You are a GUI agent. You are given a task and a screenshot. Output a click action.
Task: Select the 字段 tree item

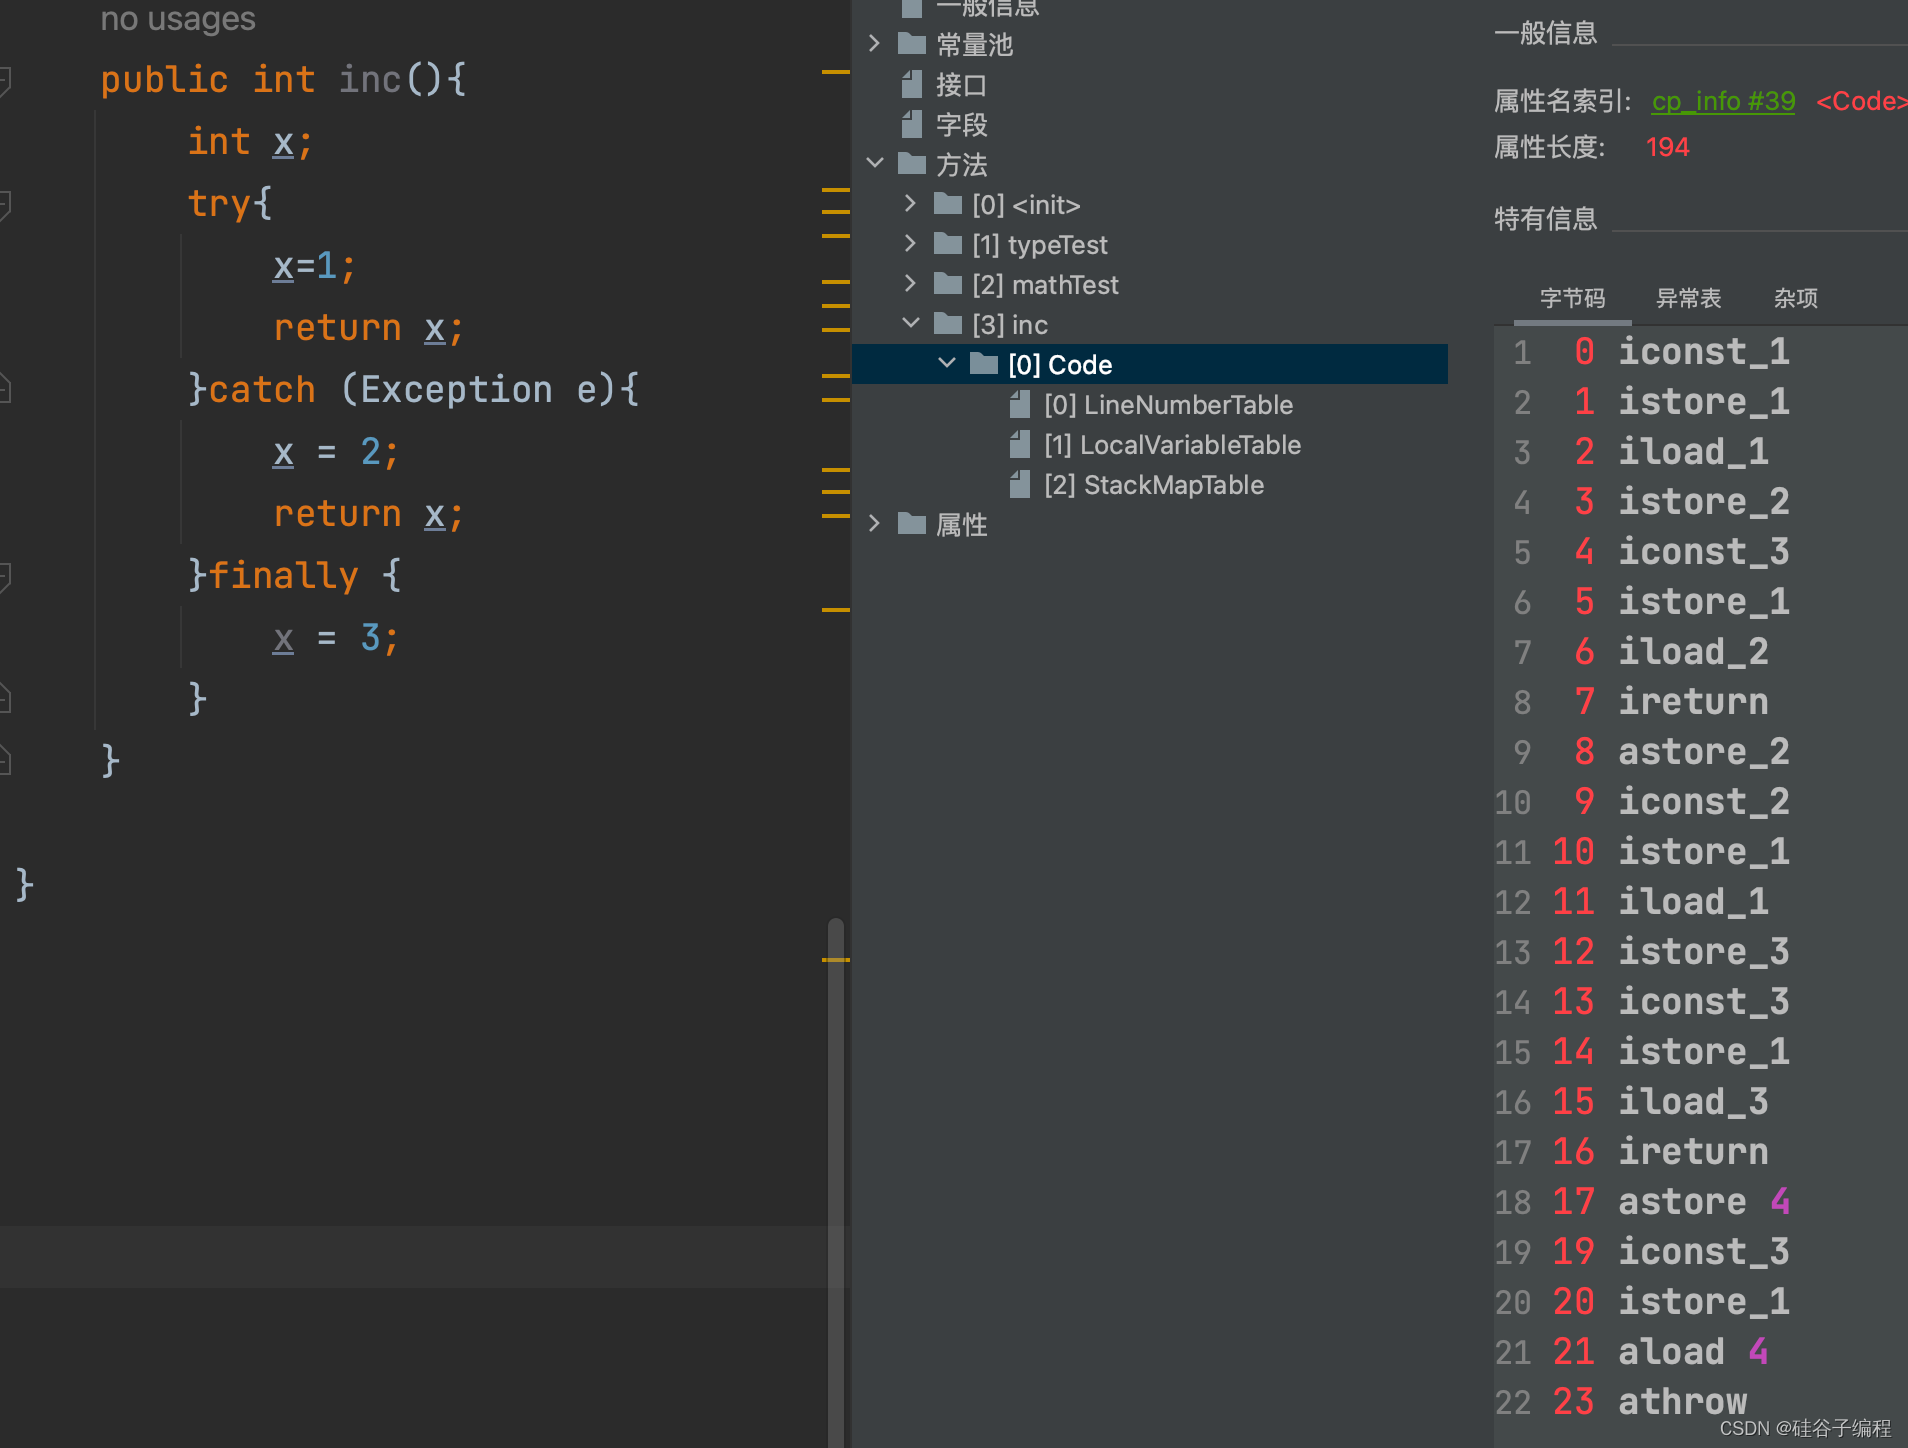coord(961,125)
